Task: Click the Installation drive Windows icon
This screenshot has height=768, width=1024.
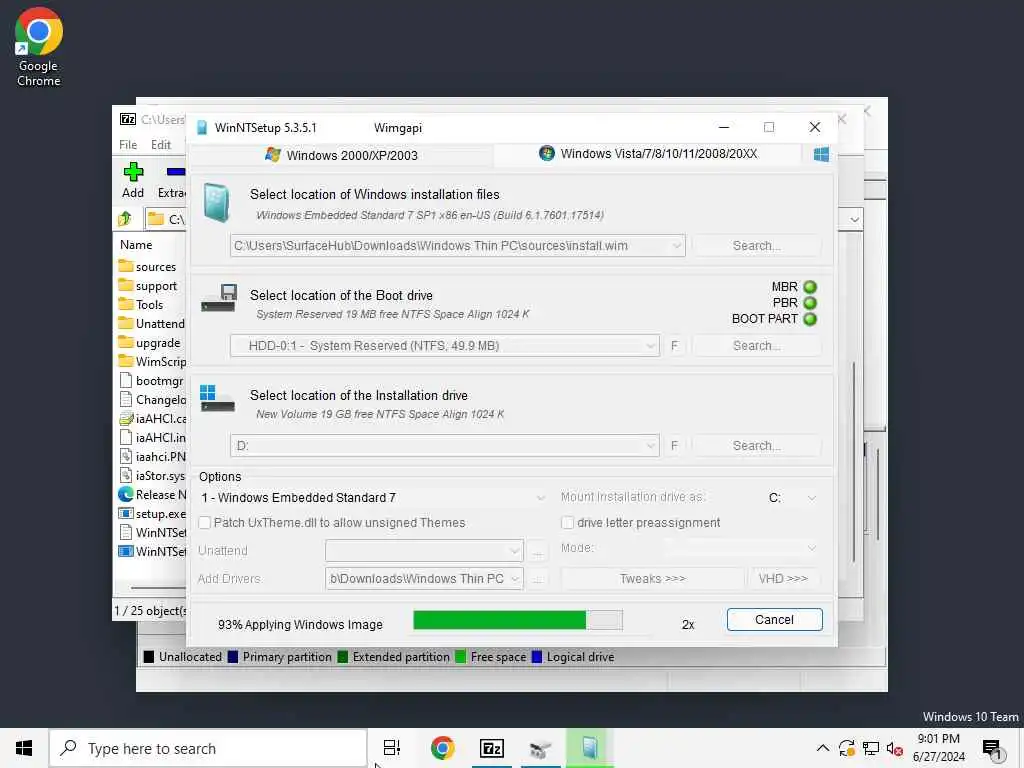Action: [x=217, y=398]
